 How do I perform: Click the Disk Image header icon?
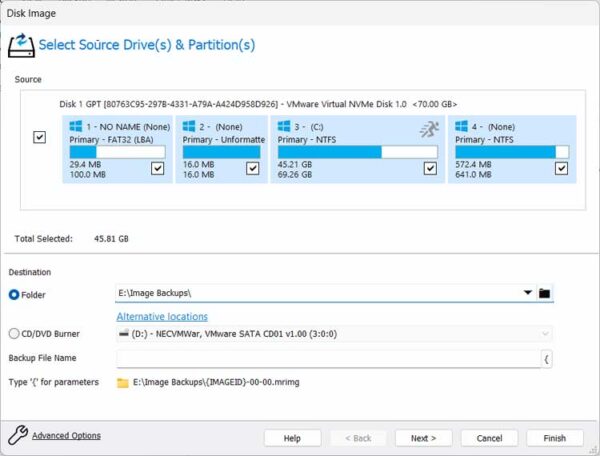20,46
